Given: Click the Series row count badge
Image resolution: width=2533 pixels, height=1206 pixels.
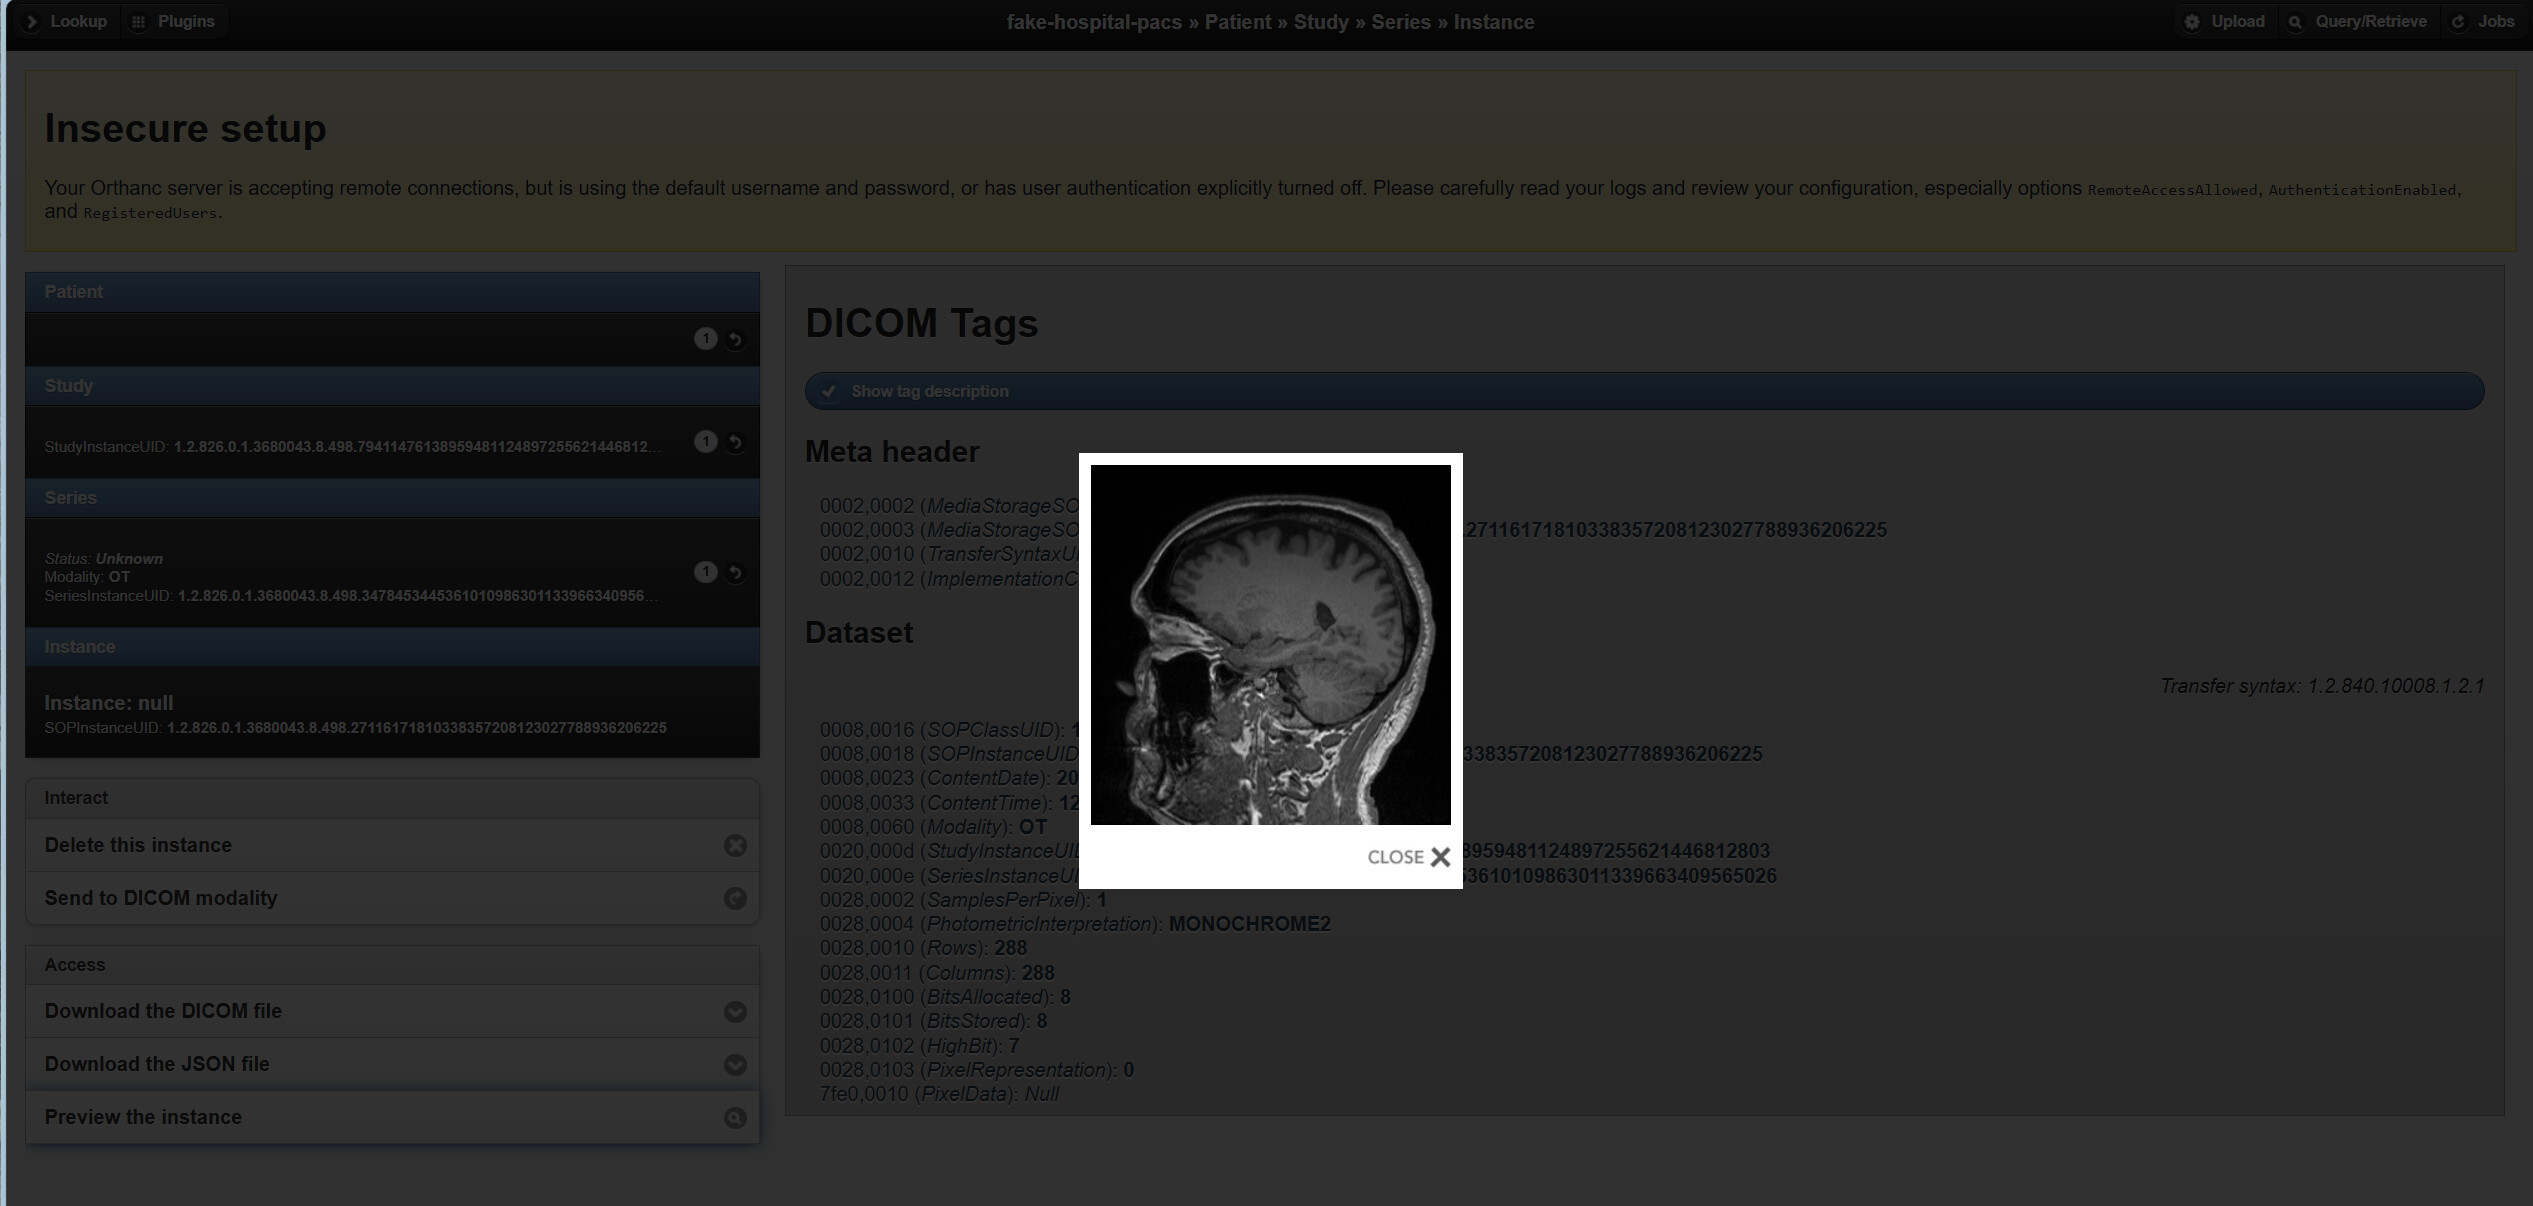Looking at the screenshot, I should [x=706, y=572].
